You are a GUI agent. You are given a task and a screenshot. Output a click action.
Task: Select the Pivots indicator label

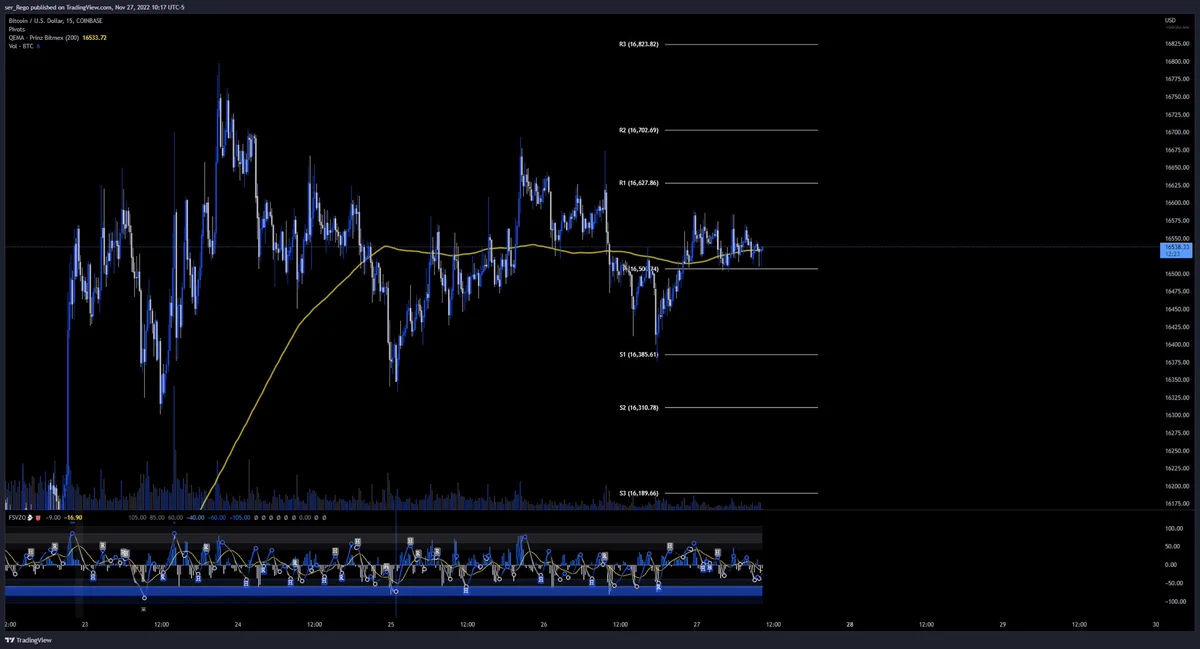click(16, 29)
